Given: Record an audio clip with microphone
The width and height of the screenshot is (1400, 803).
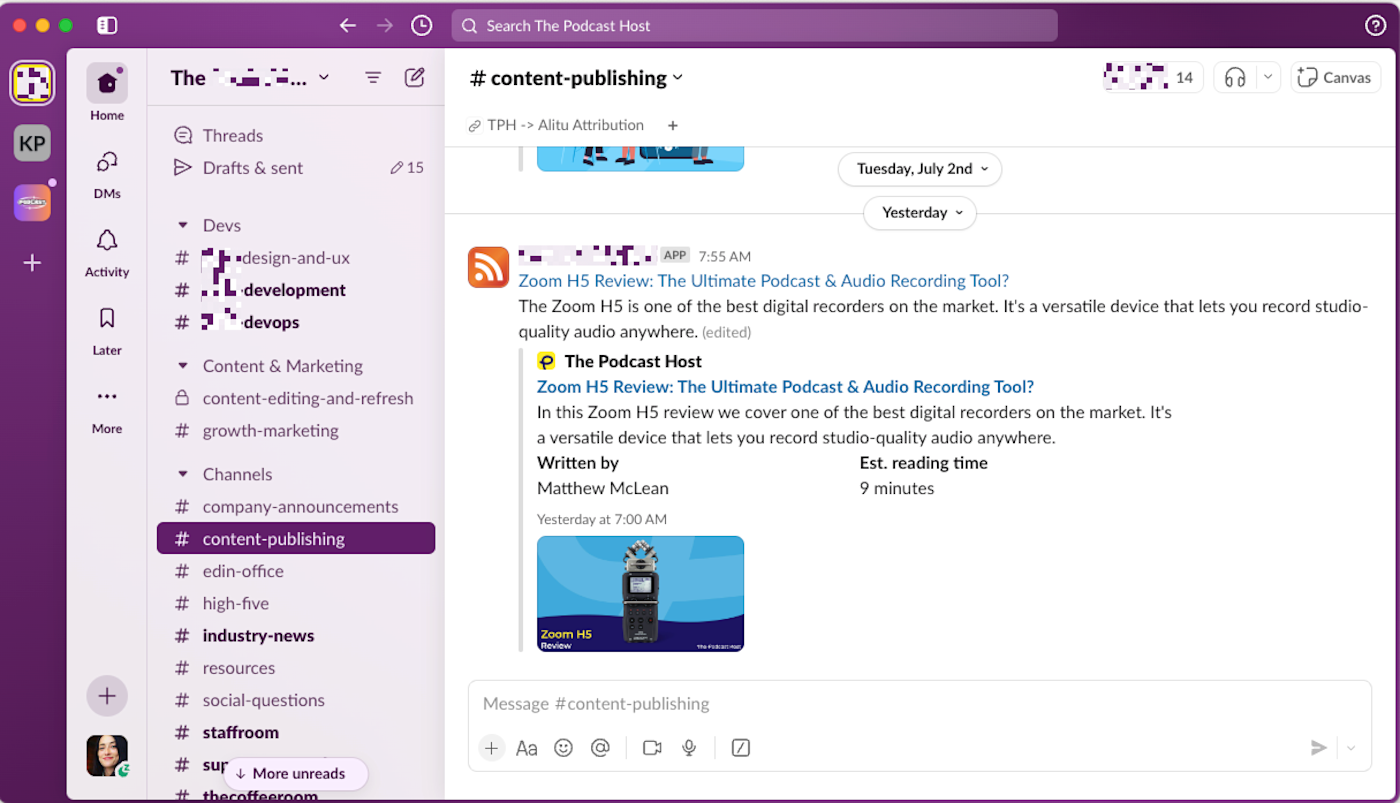Looking at the screenshot, I should (689, 748).
